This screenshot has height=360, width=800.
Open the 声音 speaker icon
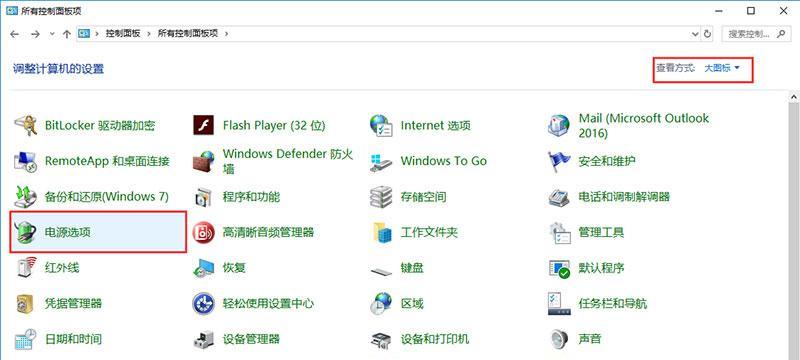(x=559, y=339)
